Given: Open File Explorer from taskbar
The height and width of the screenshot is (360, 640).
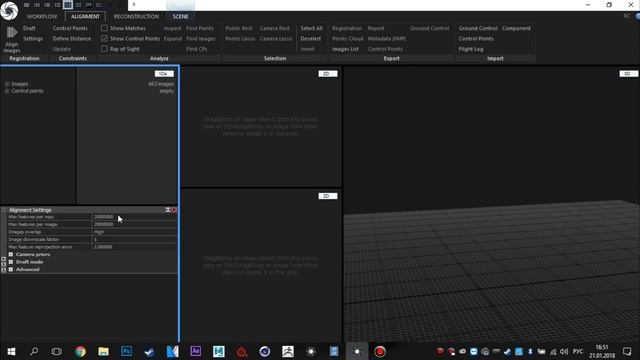Looking at the screenshot, I should [x=103, y=351].
